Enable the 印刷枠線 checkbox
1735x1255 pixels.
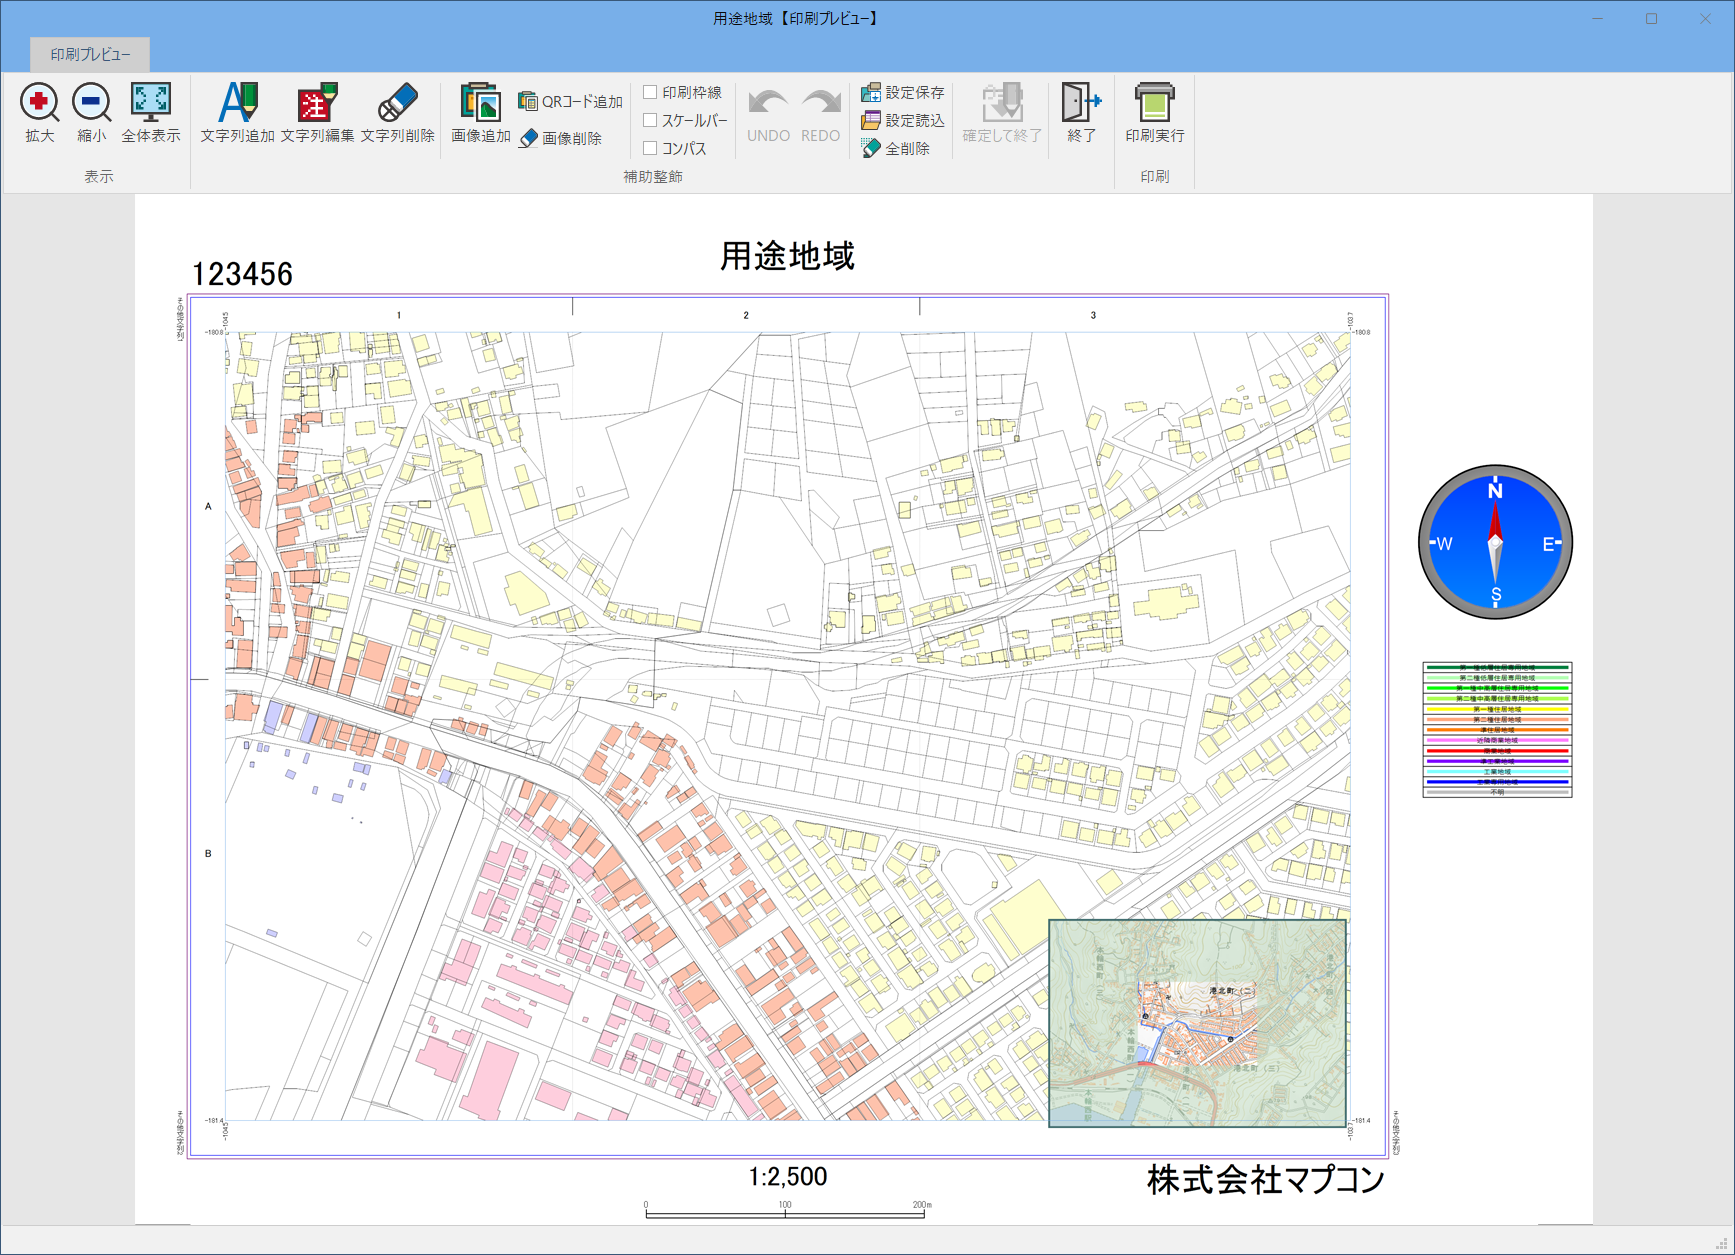[650, 92]
